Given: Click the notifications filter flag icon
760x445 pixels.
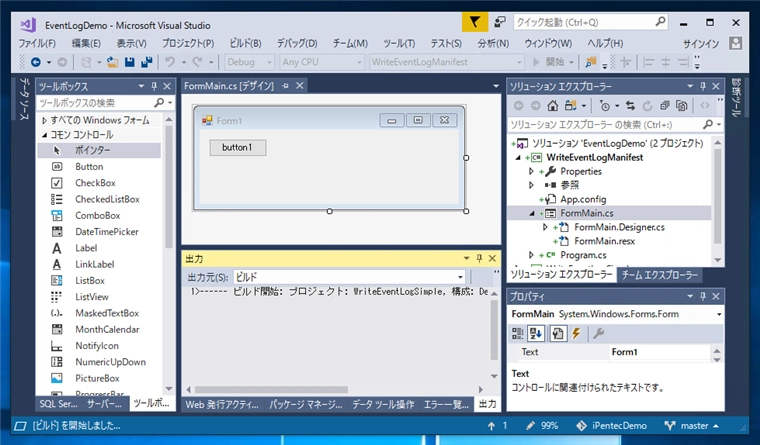Looking at the screenshot, I should [475, 22].
